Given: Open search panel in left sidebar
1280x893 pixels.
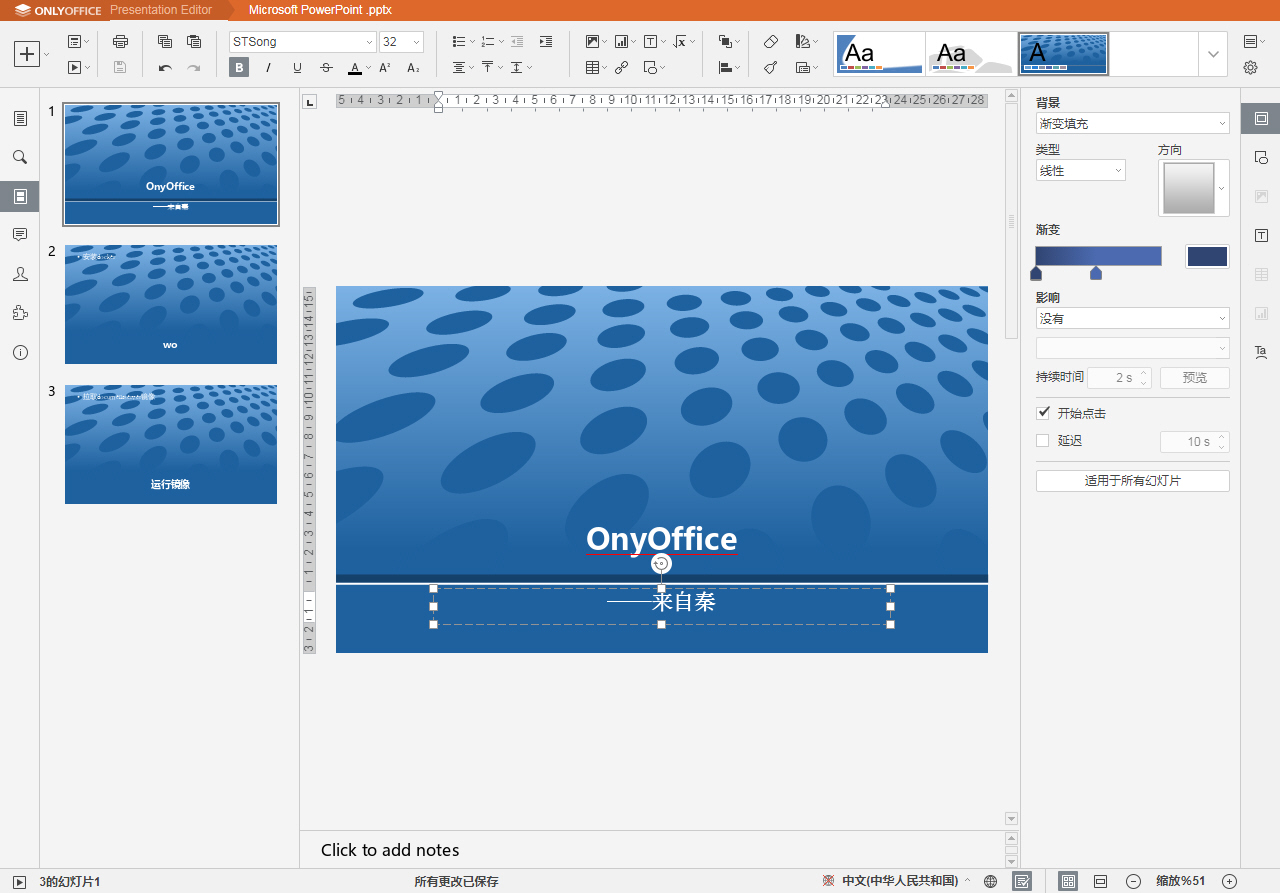Looking at the screenshot, I should click(20, 157).
